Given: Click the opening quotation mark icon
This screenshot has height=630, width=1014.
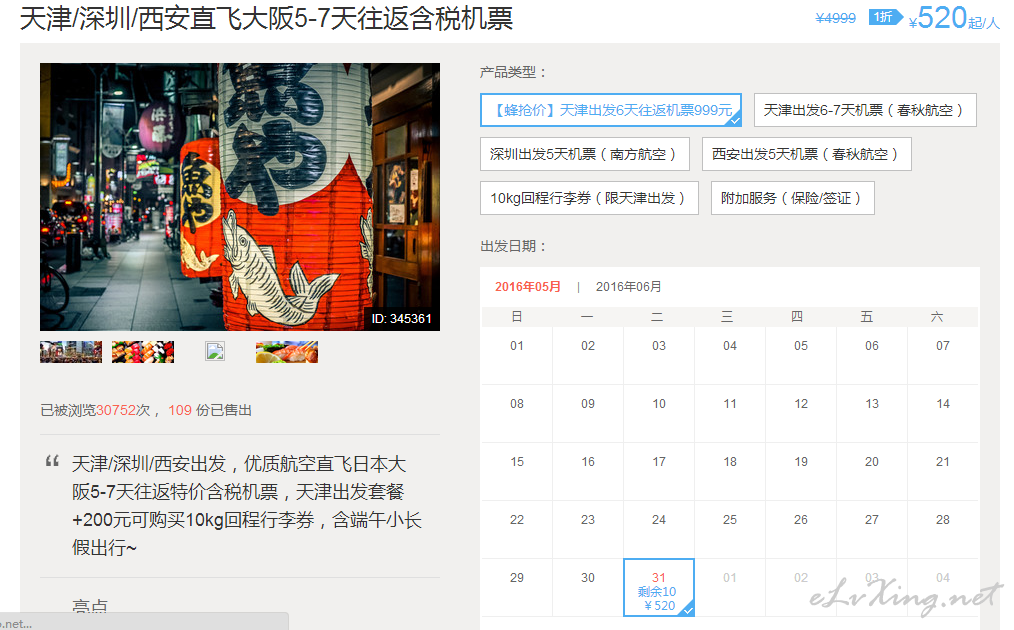Looking at the screenshot, I should [x=52, y=461].
